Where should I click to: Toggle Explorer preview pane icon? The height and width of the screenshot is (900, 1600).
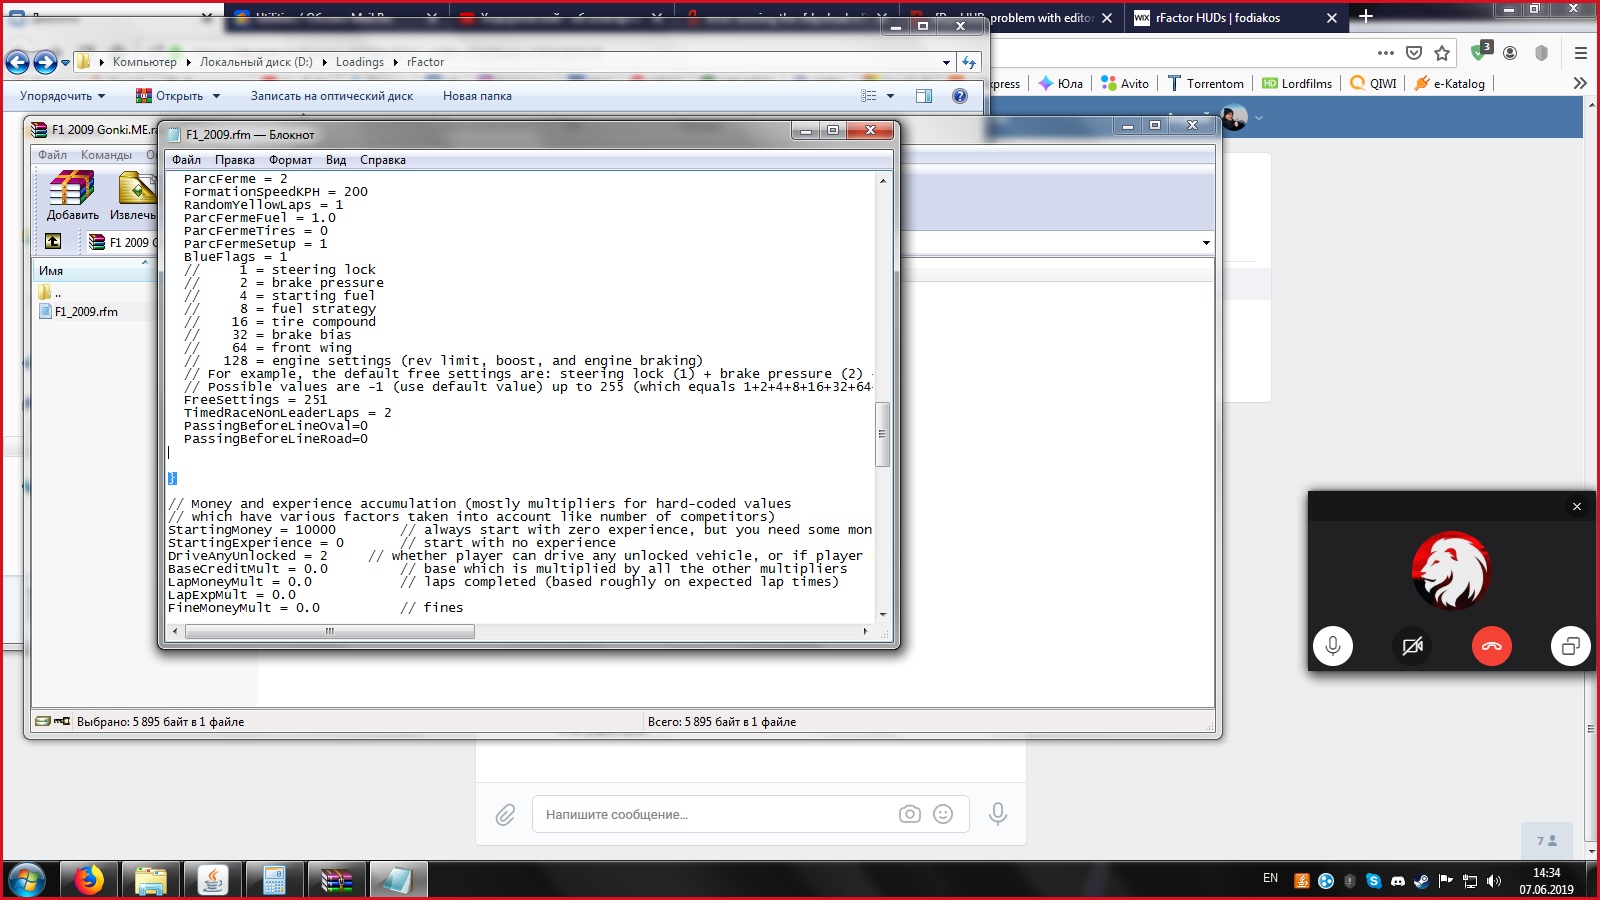[924, 96]
